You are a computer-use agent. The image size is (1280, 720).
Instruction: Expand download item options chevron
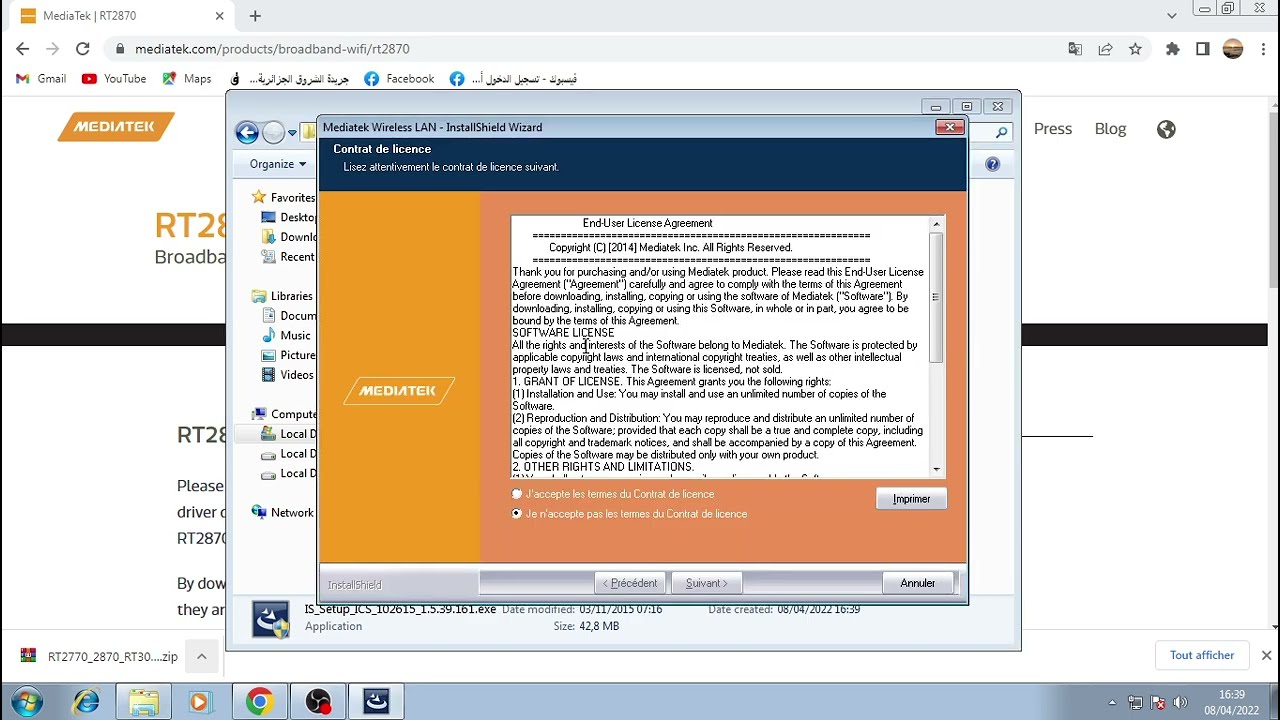click(x=201, y=656)
